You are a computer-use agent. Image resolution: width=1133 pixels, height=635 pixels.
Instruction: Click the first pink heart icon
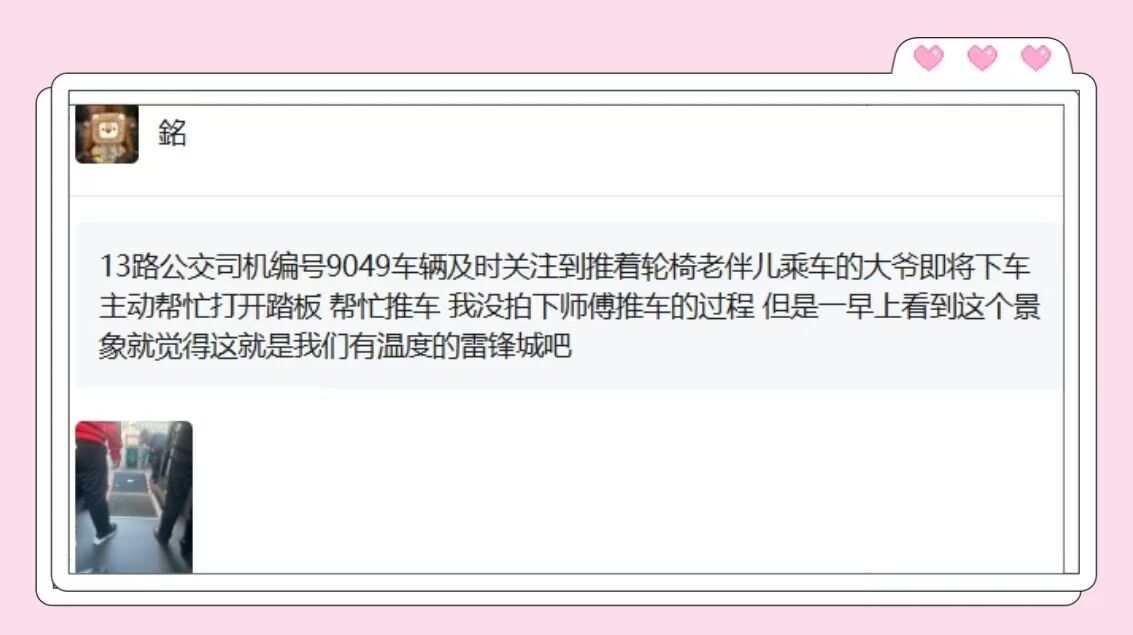[x=929, y=57]
